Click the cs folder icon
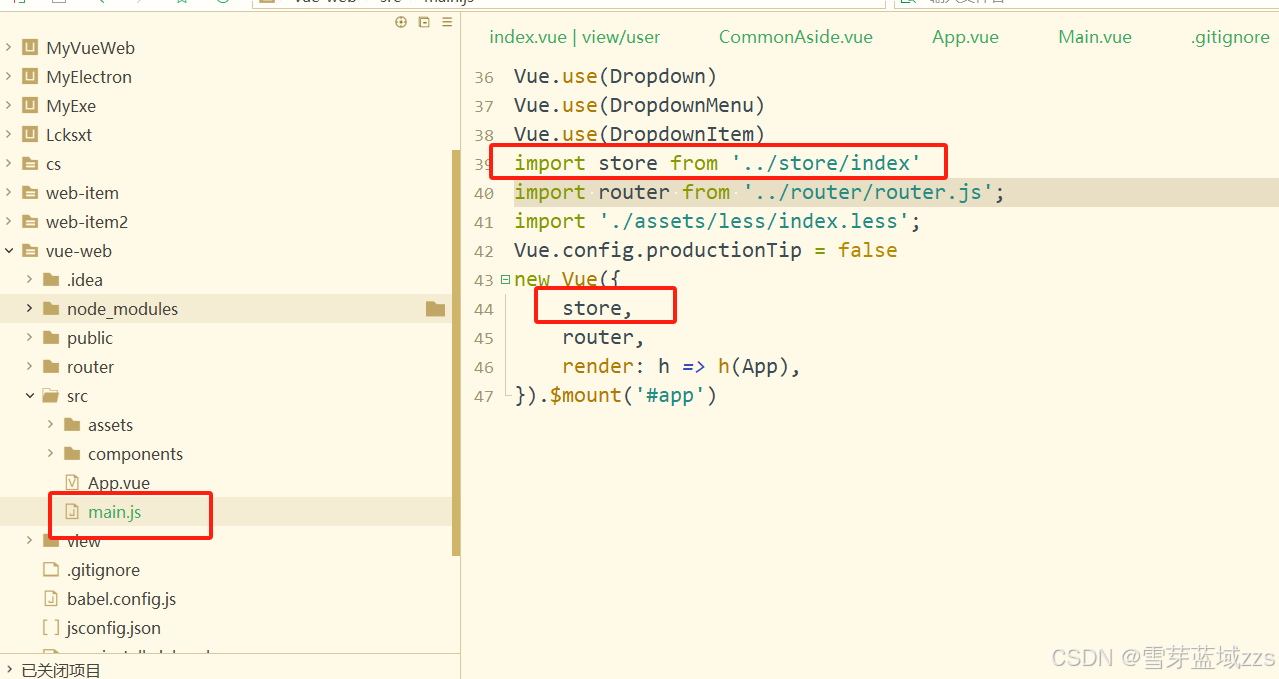Viewport: 1279px width, 679px height. point(30,164)
